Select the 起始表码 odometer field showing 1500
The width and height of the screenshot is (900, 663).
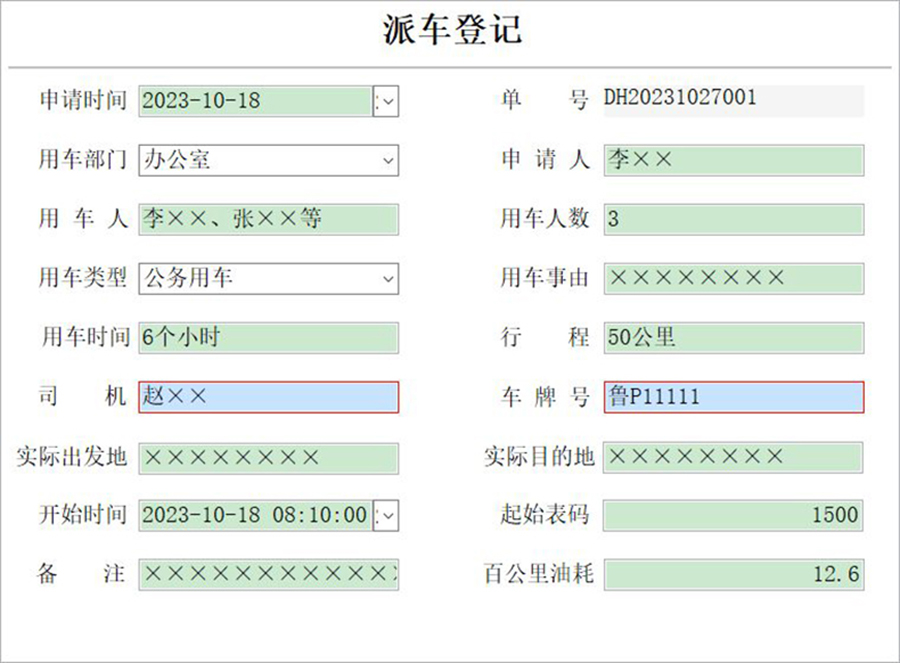click(x=735, y=516)
